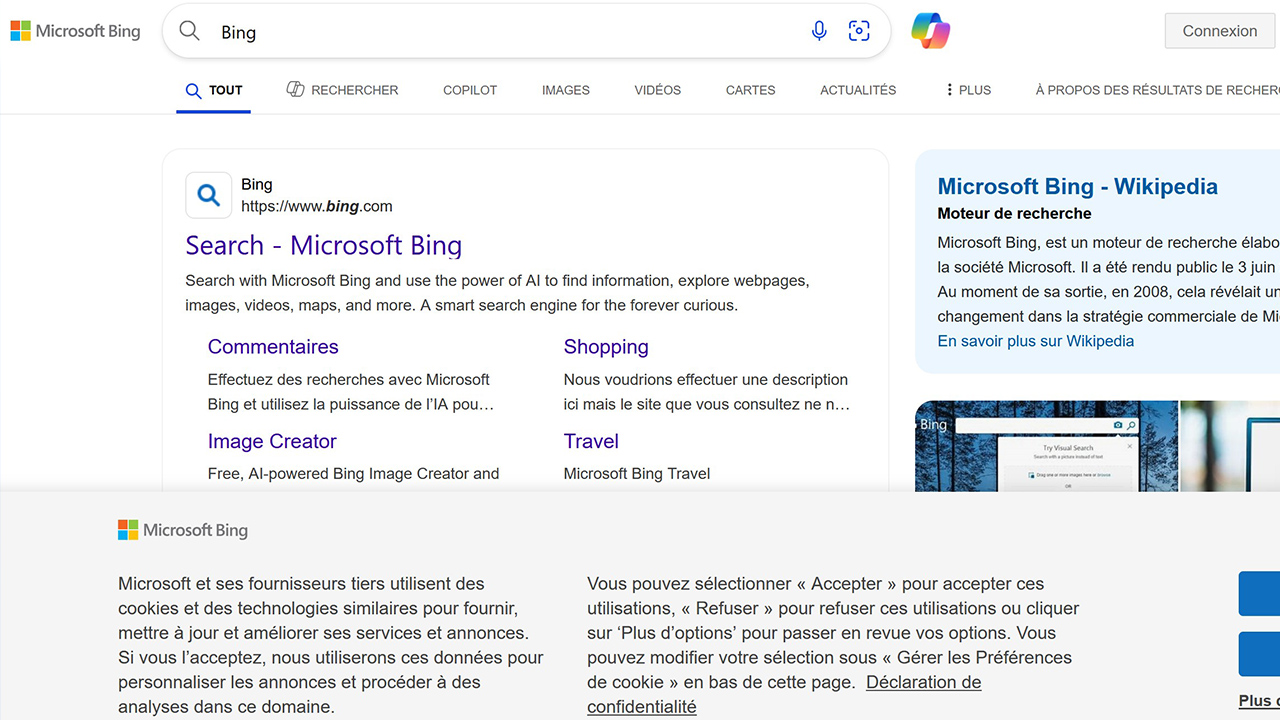Click the Microsoft Bing logo in the footer

[x=183, y=530]
